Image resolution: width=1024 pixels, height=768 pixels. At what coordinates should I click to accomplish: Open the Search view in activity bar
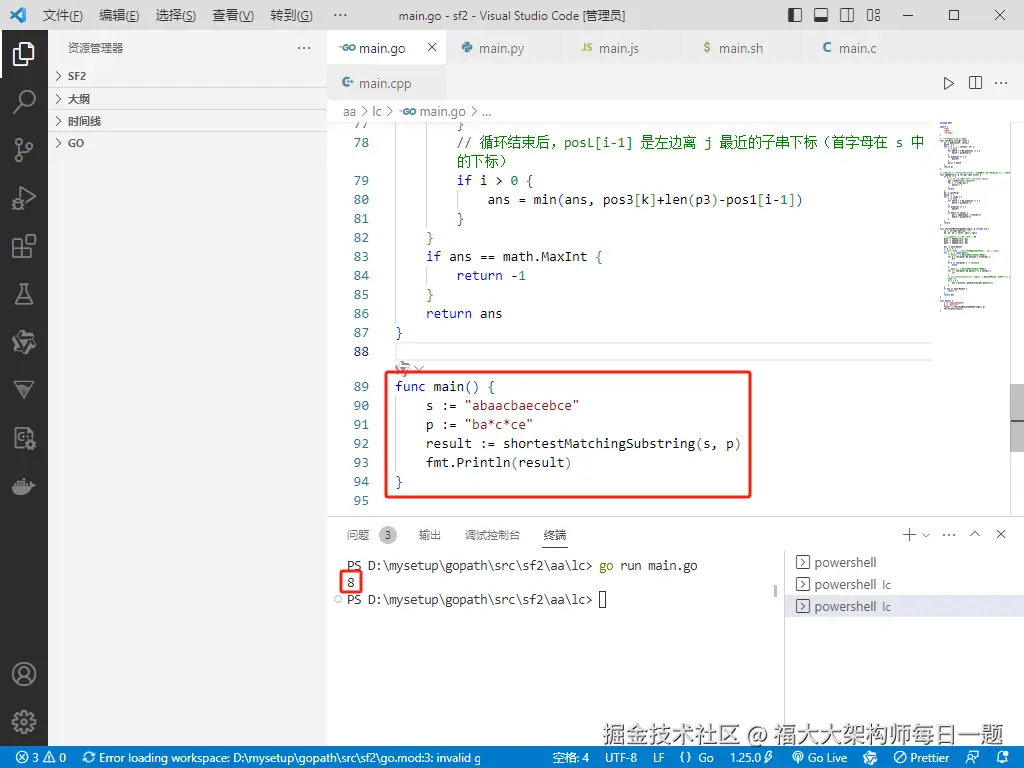(24, 102)
